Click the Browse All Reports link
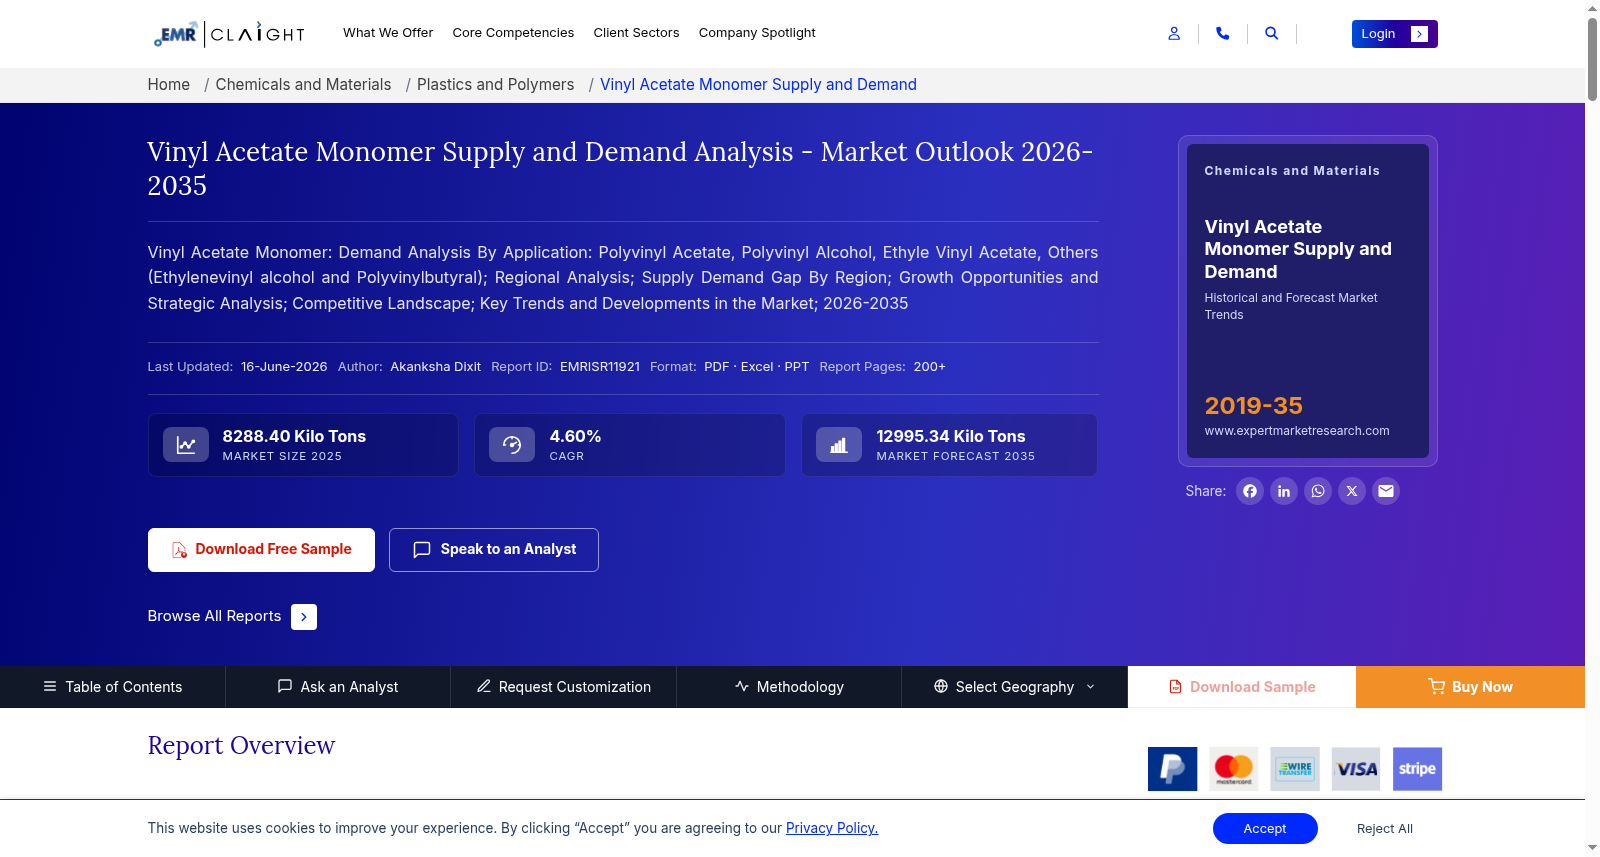 (x=214, y=616)
